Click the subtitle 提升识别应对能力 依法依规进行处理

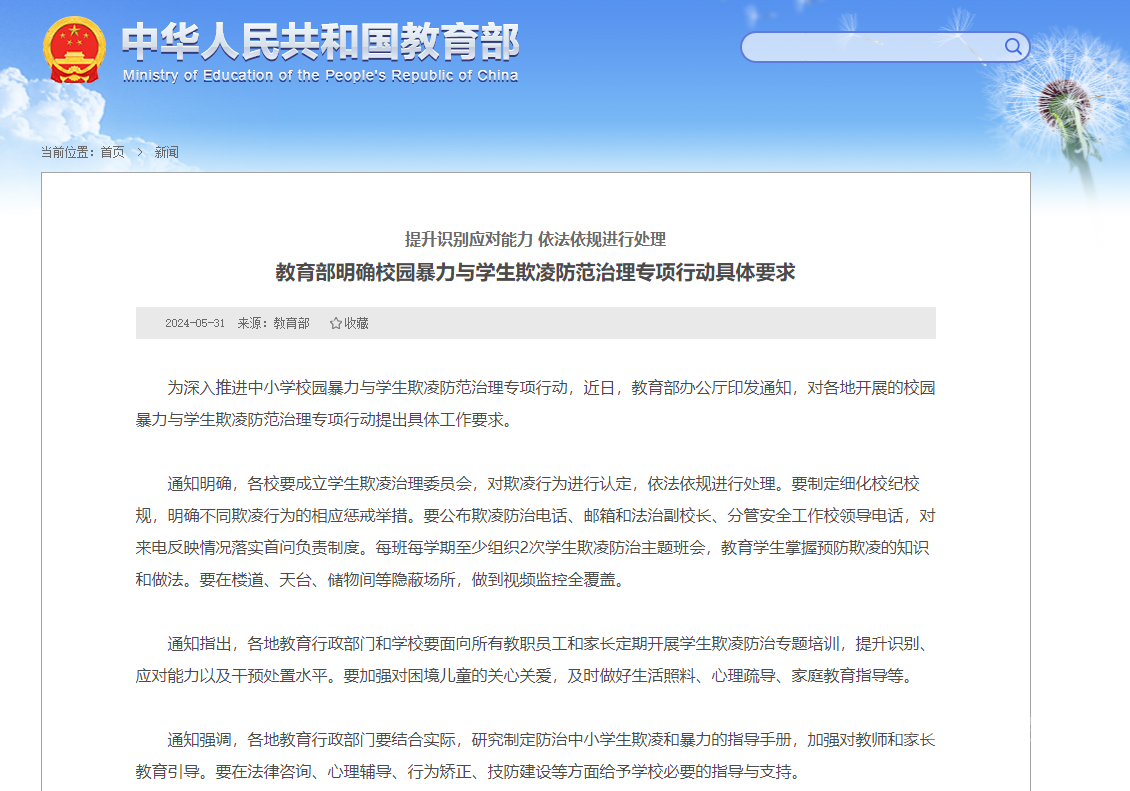point(535,239)
